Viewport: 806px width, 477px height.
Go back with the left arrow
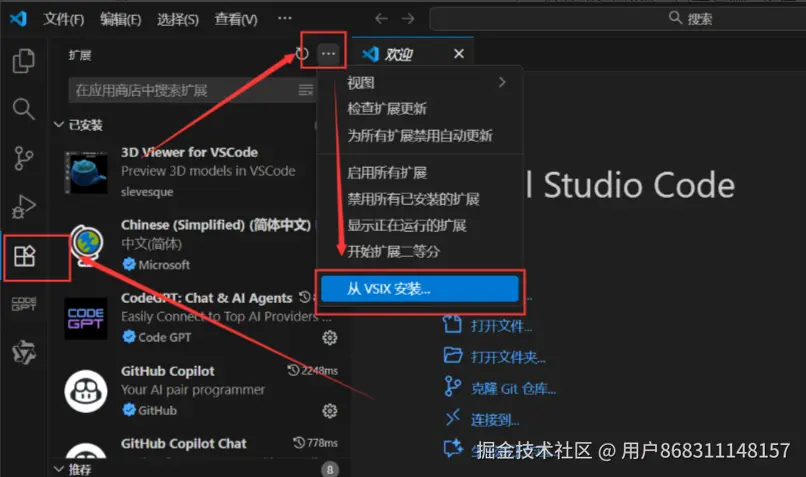click(381, 19)
